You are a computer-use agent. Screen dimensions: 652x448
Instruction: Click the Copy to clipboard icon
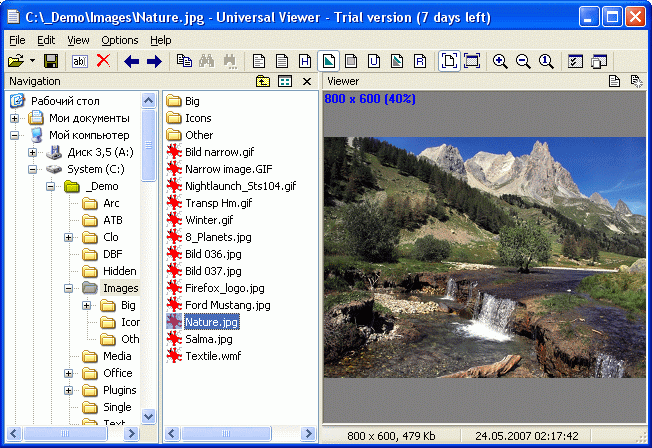pos(184,61)
